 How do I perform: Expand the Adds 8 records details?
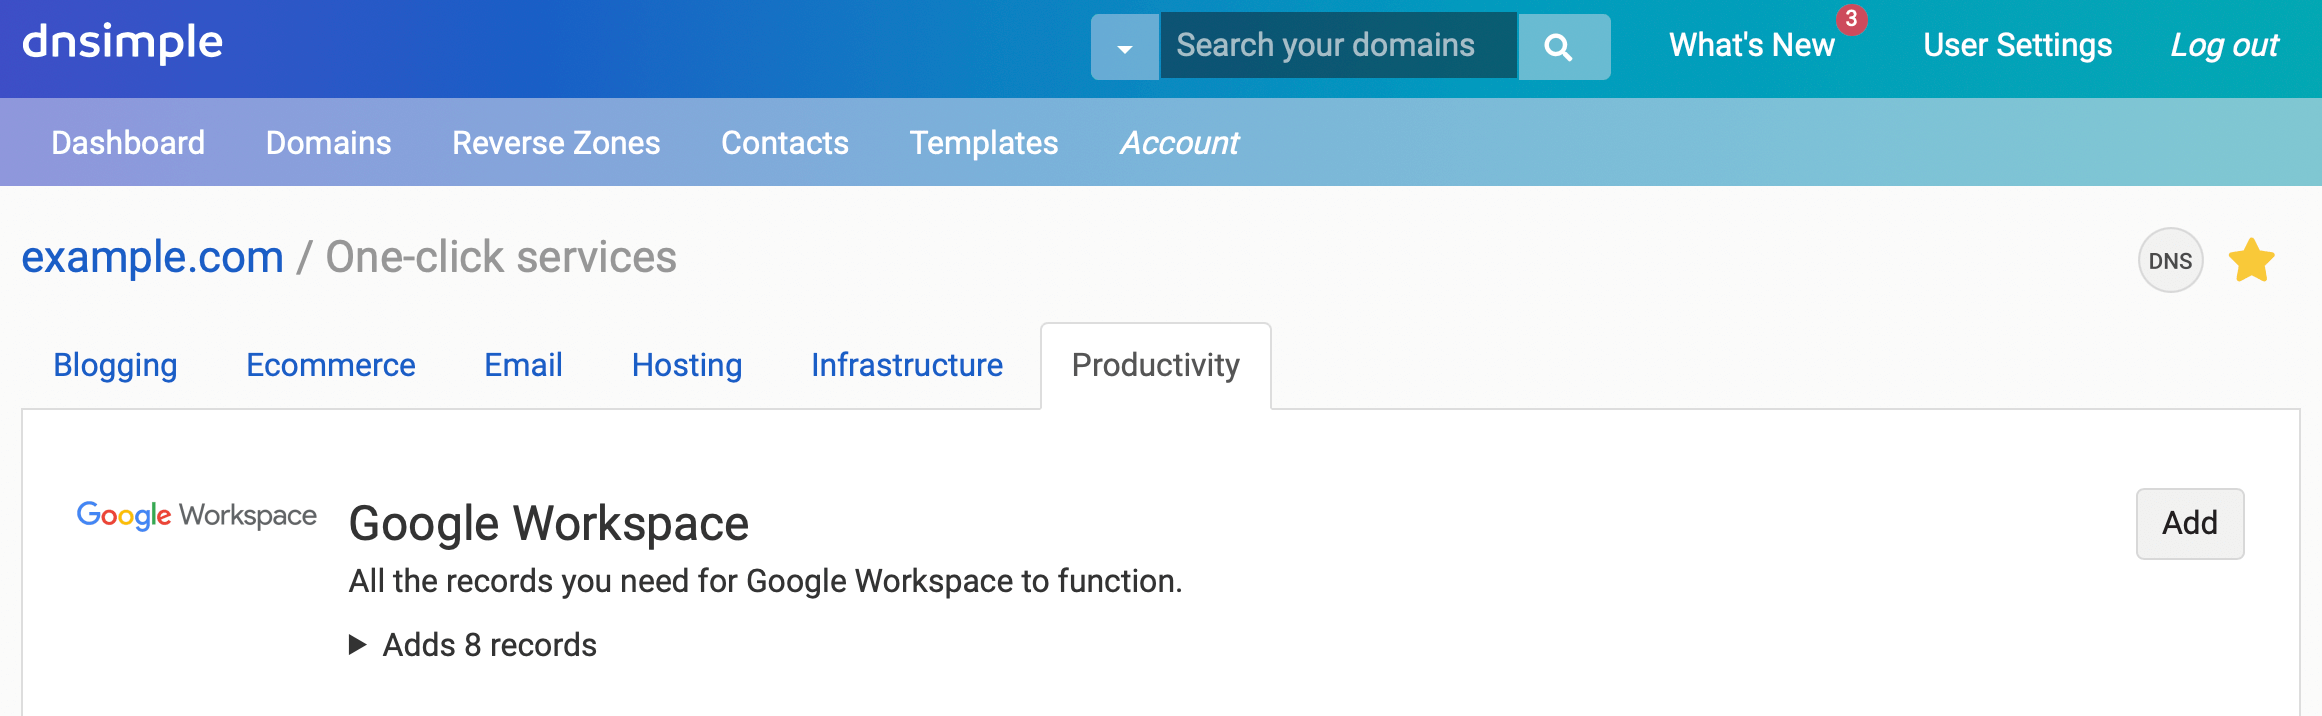(473, 645)
